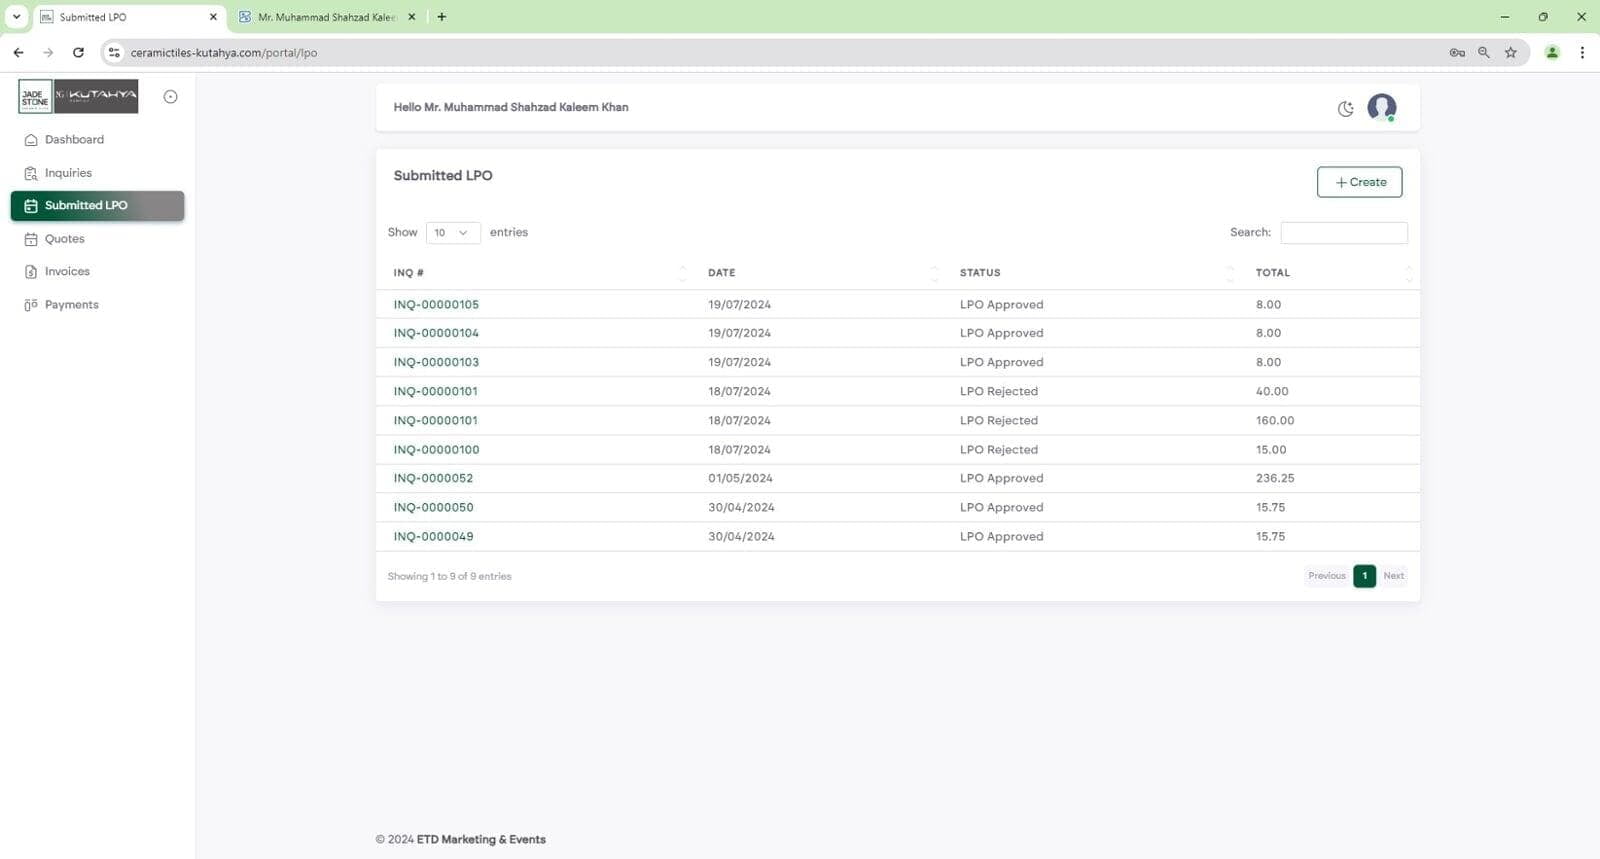Open inquiry INQ-0000049
The width and height of the screenshot is (1600, 859).
[x=433, y=537]
